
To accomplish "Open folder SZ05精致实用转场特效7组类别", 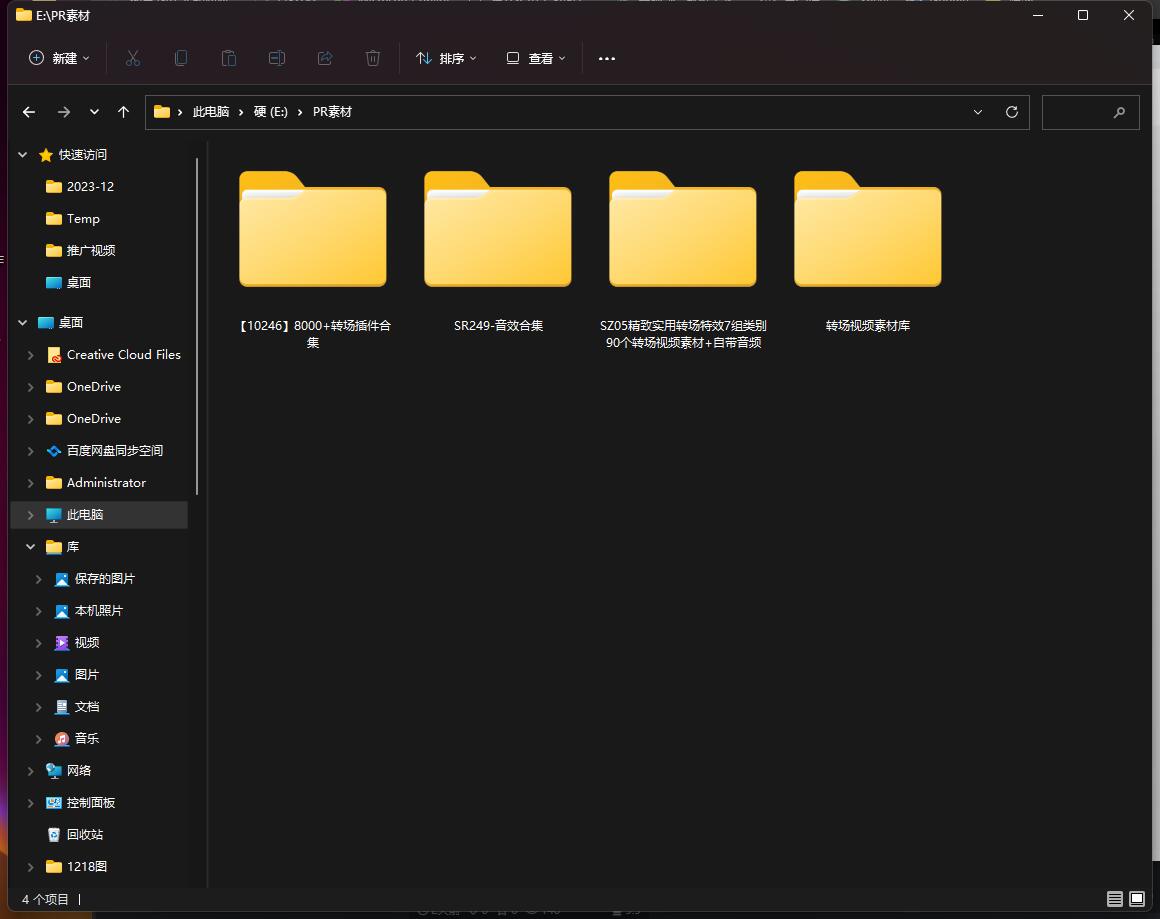I will [x=683, y=260].
